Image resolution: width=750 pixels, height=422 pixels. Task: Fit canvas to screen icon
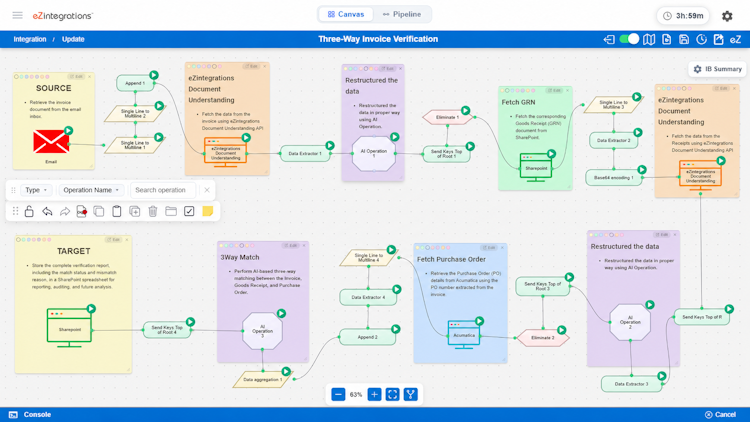[393, 394]
